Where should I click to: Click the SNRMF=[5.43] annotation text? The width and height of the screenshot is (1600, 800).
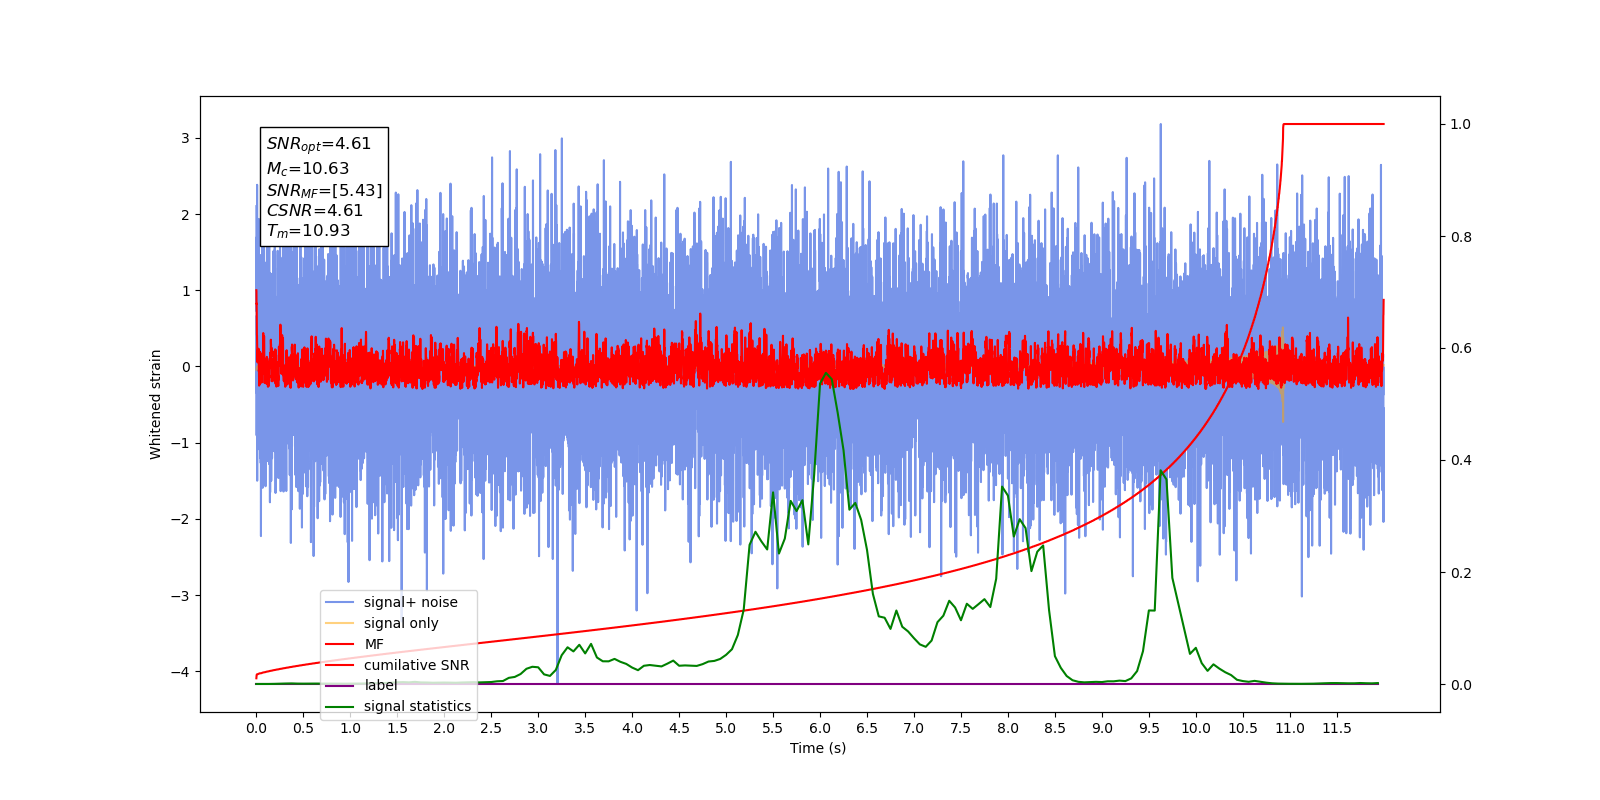pyautogui.click(x=324, y=190)
